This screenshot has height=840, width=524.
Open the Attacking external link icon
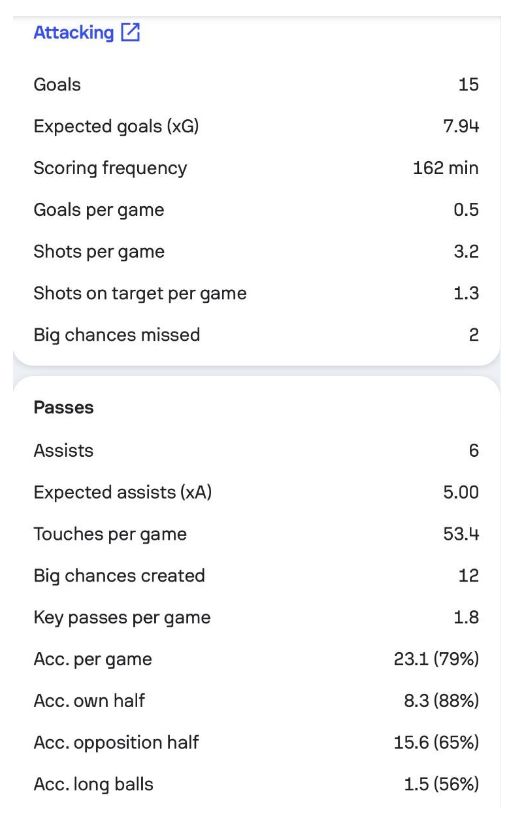130,32
